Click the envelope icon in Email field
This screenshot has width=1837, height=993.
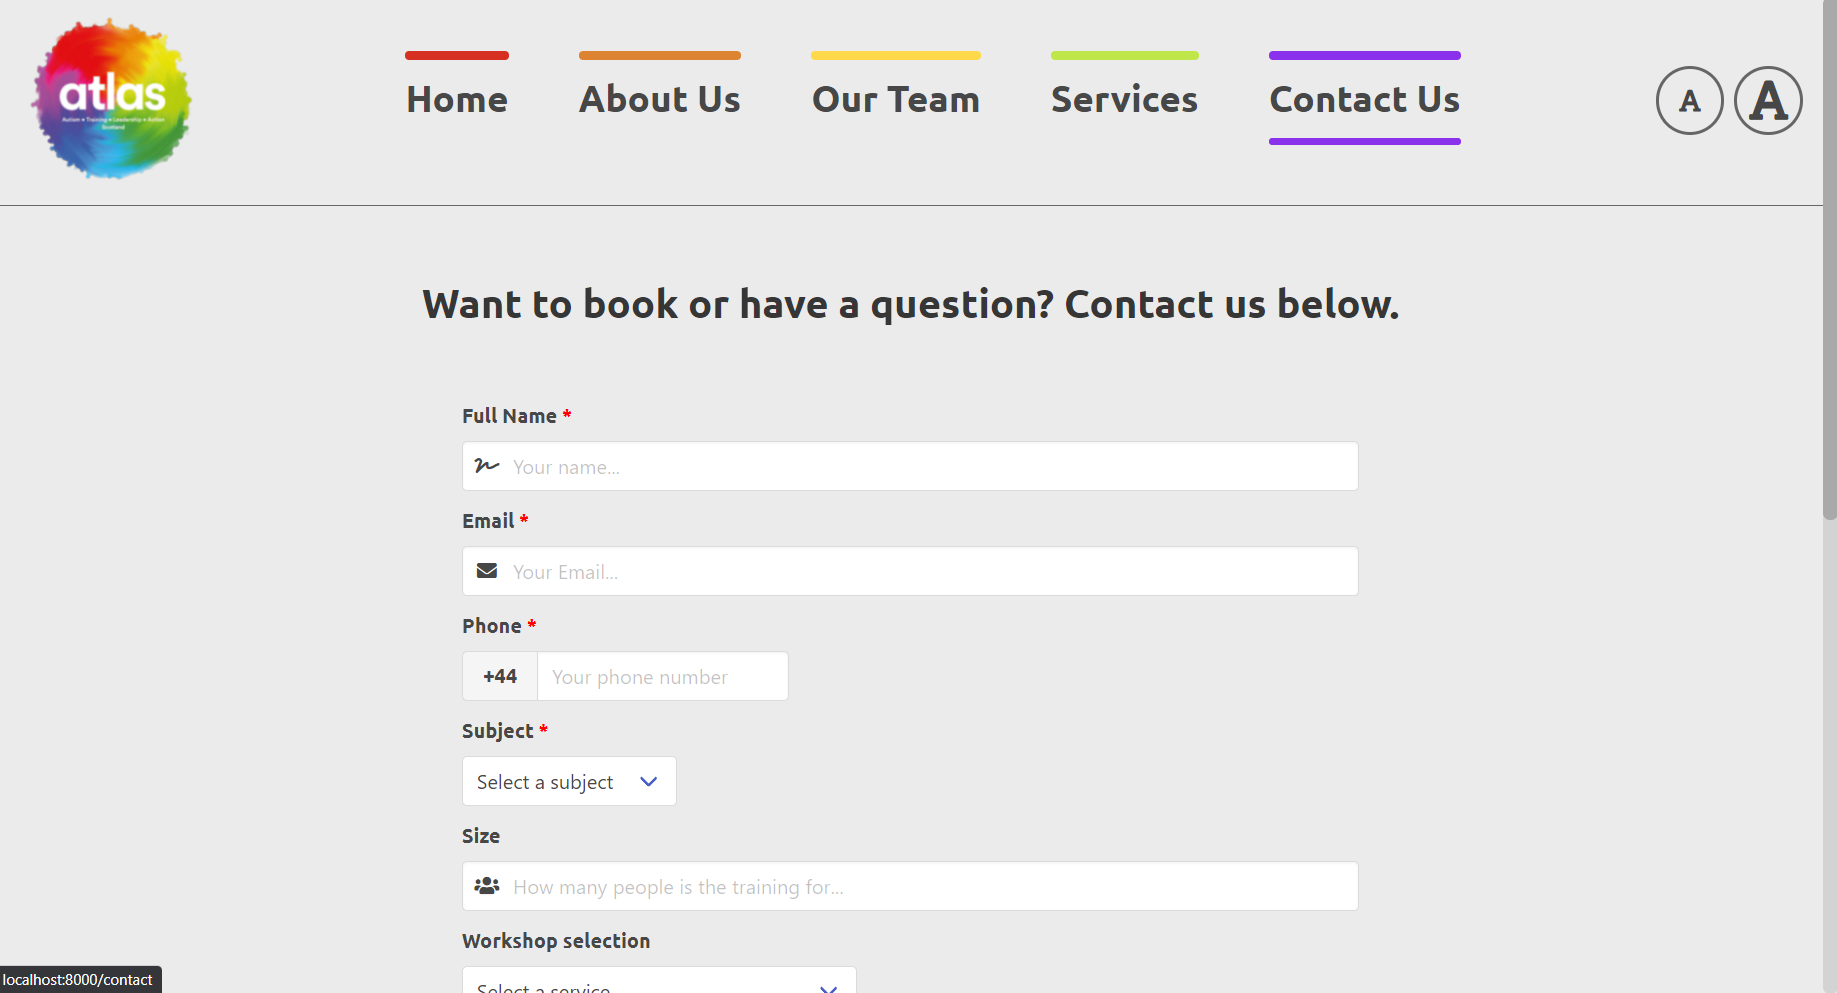[x=487, y=571]
